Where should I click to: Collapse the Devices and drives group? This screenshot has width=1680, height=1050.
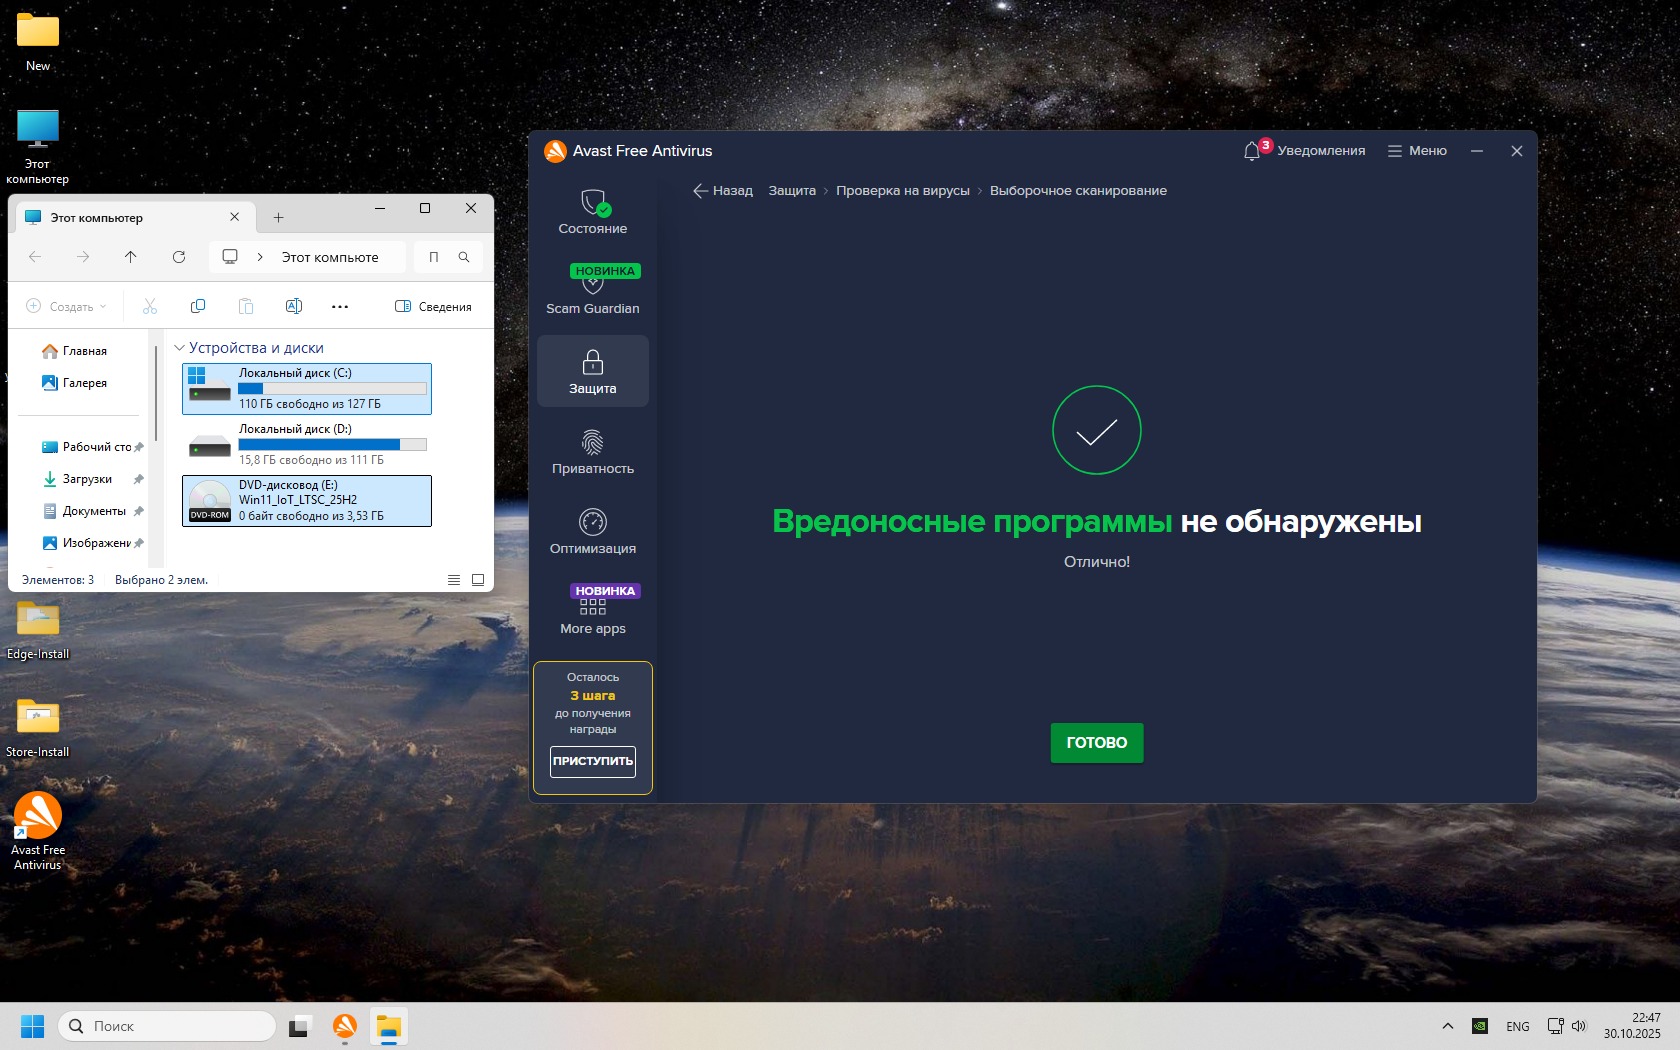click(180, 348)
